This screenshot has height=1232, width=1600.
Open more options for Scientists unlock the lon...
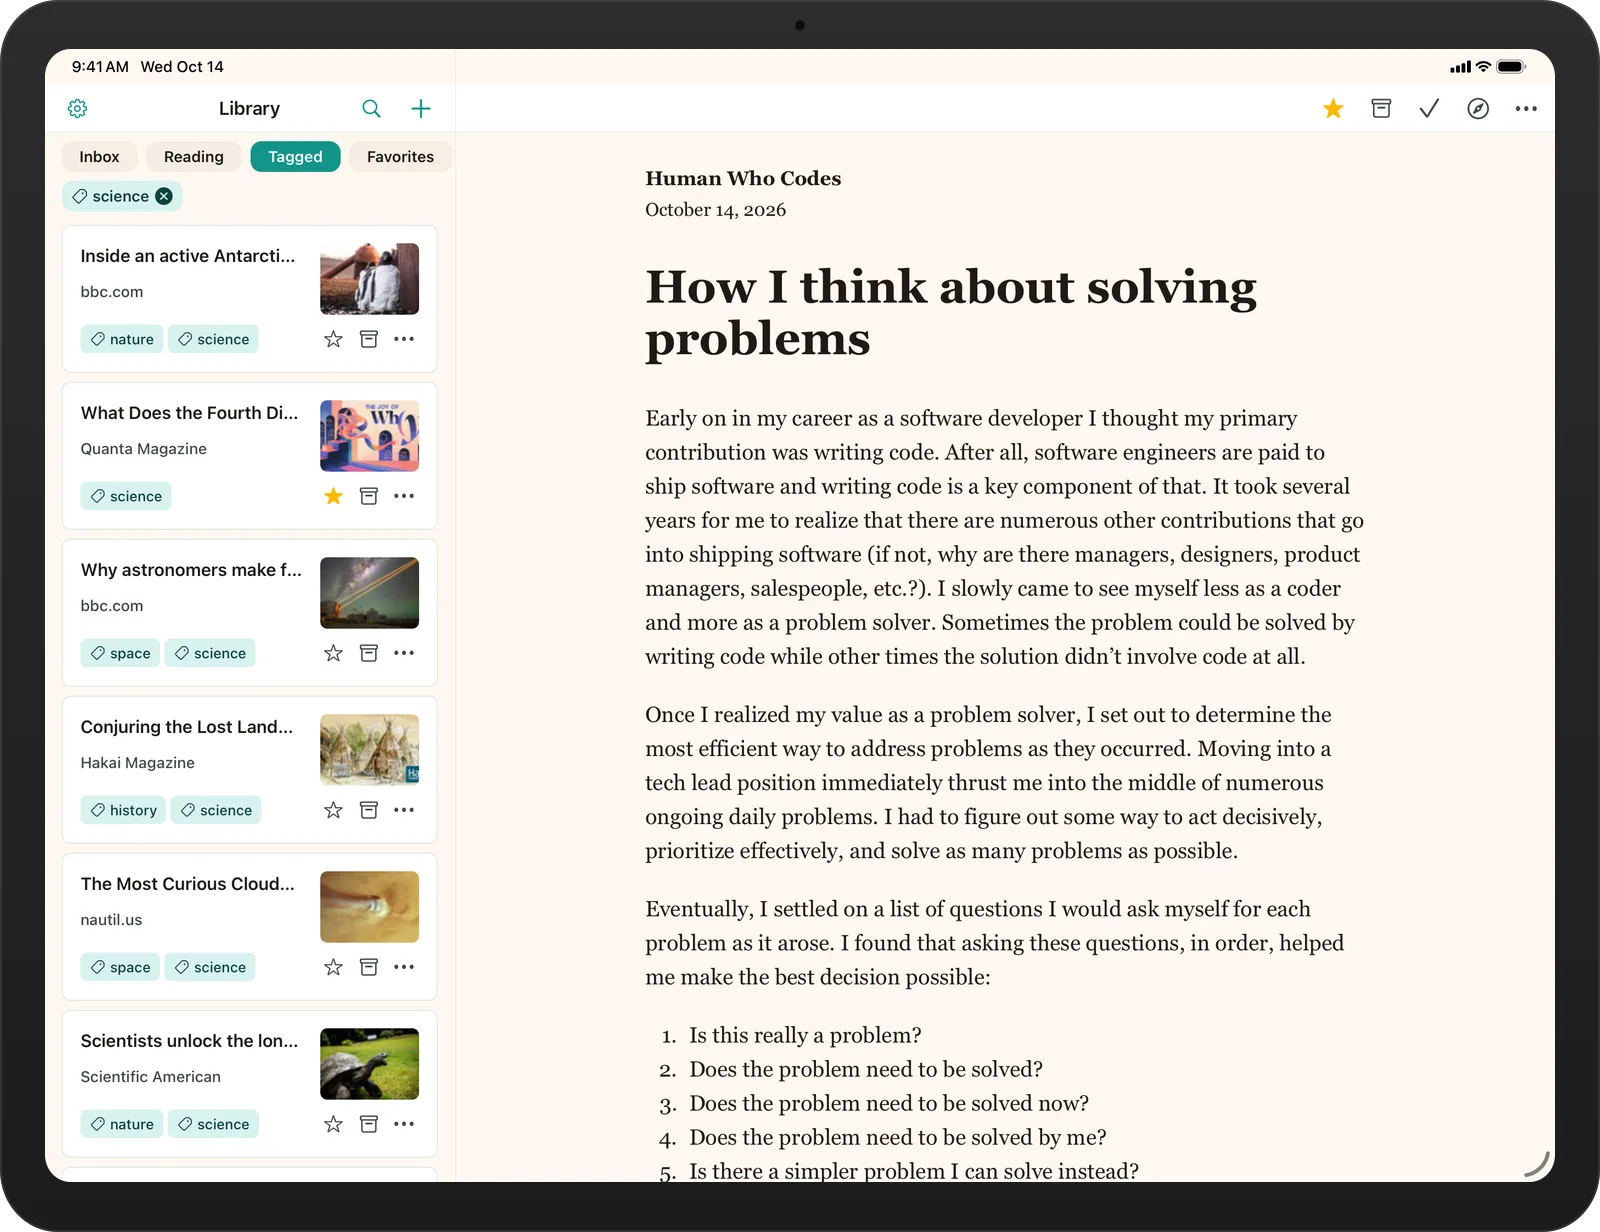[x=404, y=1124]
